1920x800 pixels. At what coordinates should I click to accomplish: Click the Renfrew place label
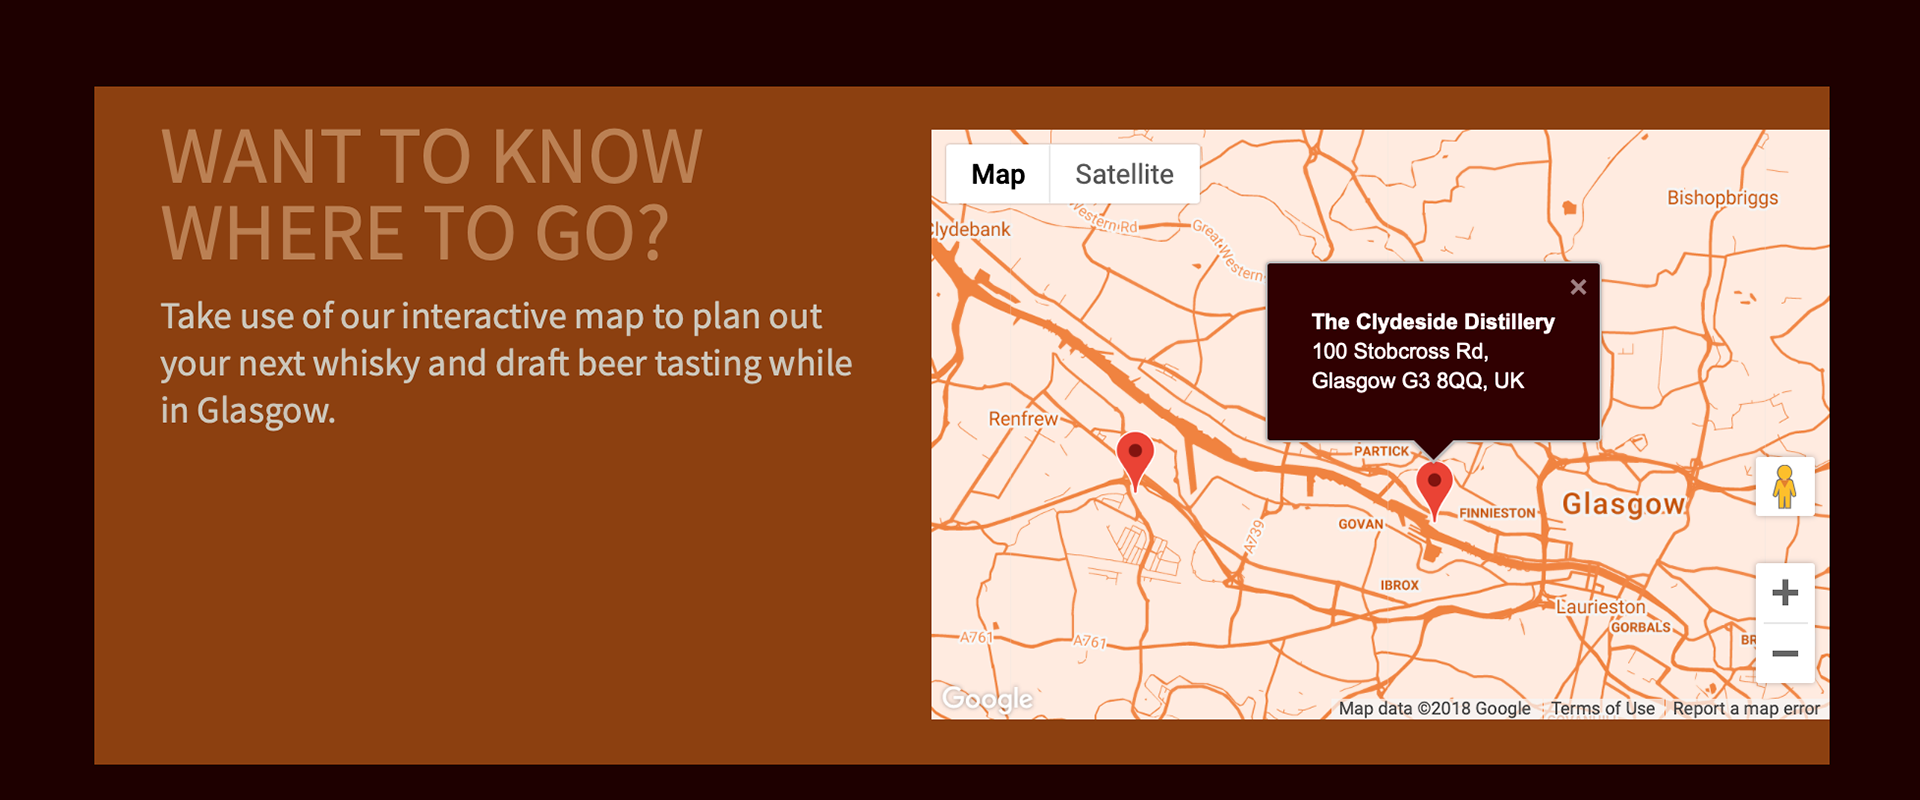click(x=1023, y=419)
